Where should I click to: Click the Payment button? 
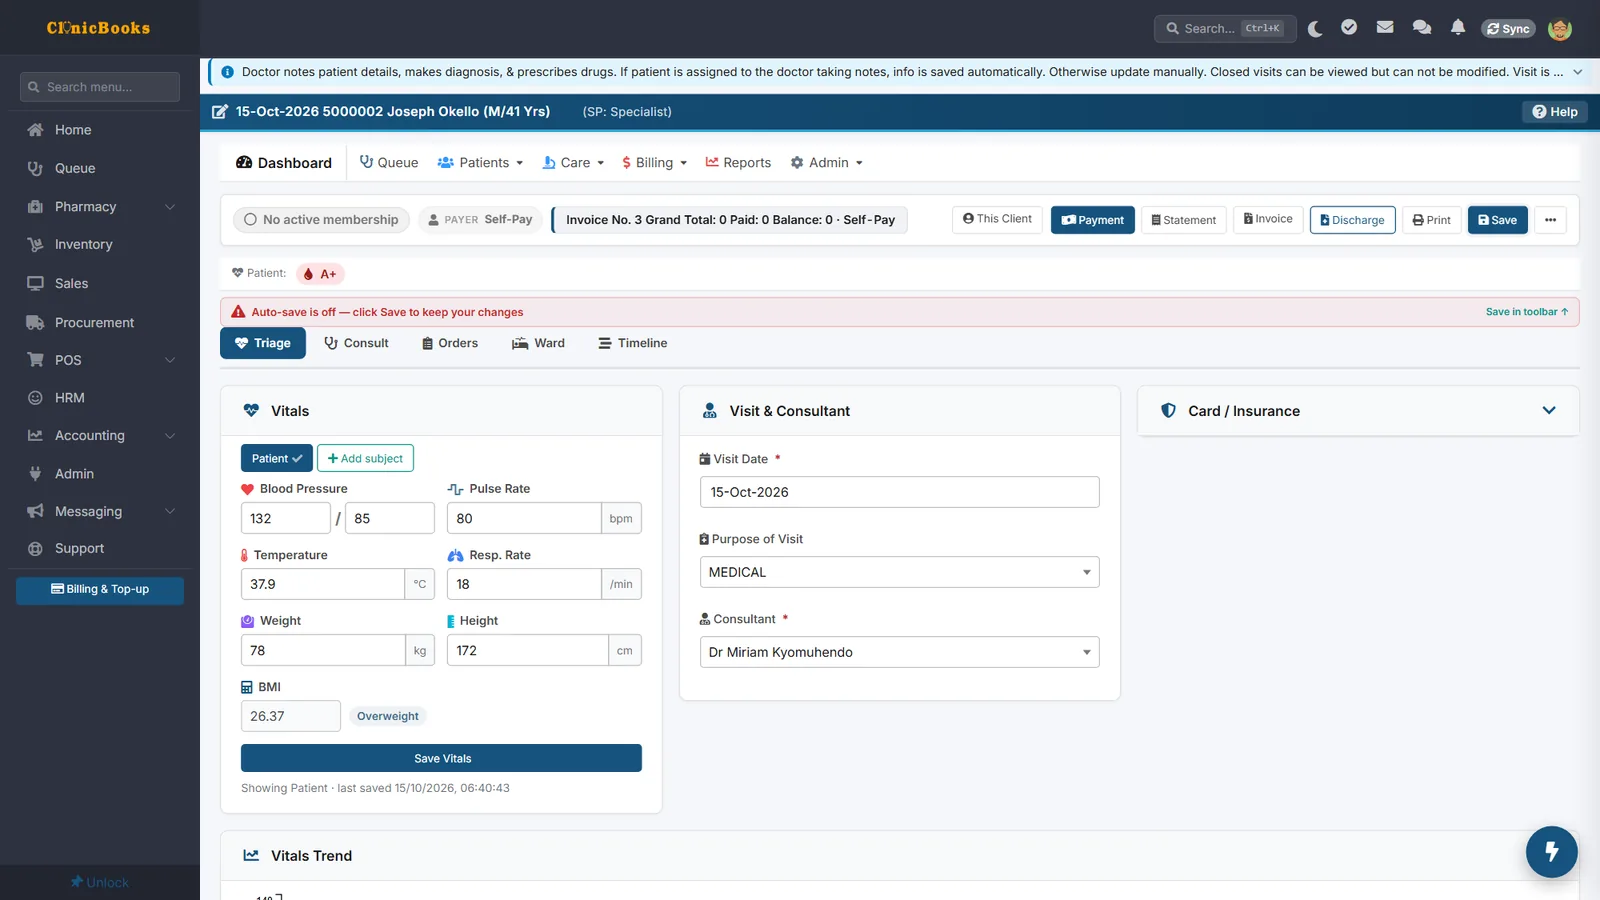click(x=1092, y=220)
